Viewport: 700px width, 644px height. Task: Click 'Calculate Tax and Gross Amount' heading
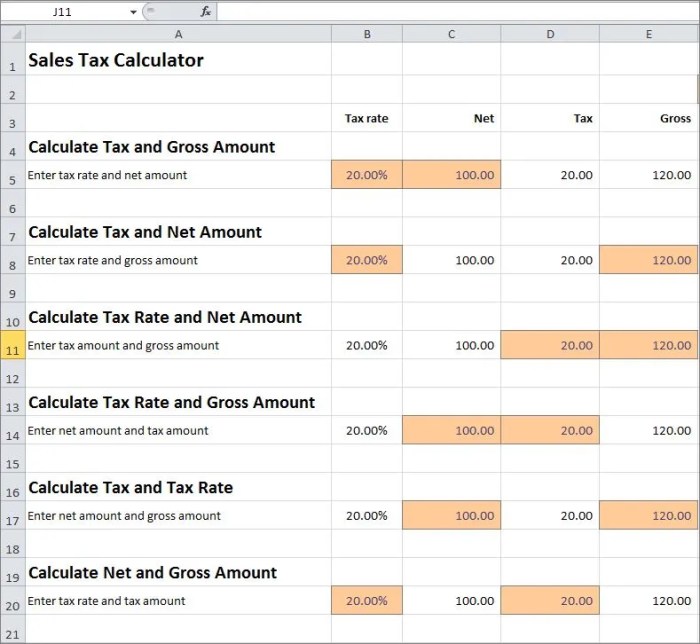[179, 146]
